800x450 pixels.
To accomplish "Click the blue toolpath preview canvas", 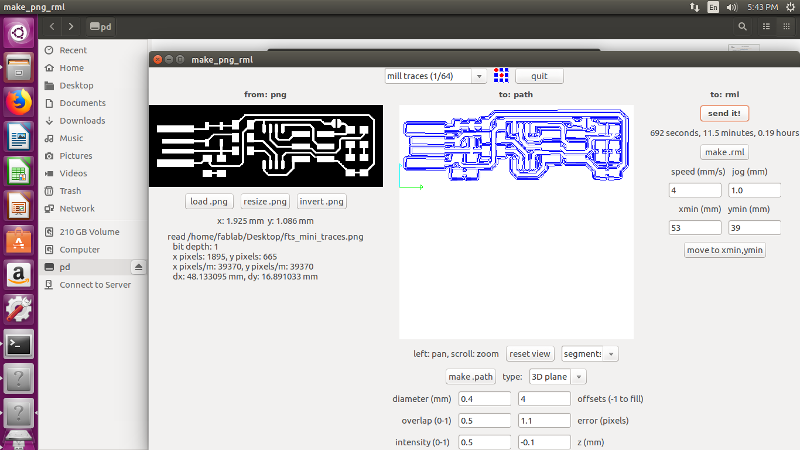I will pos(516,222).
